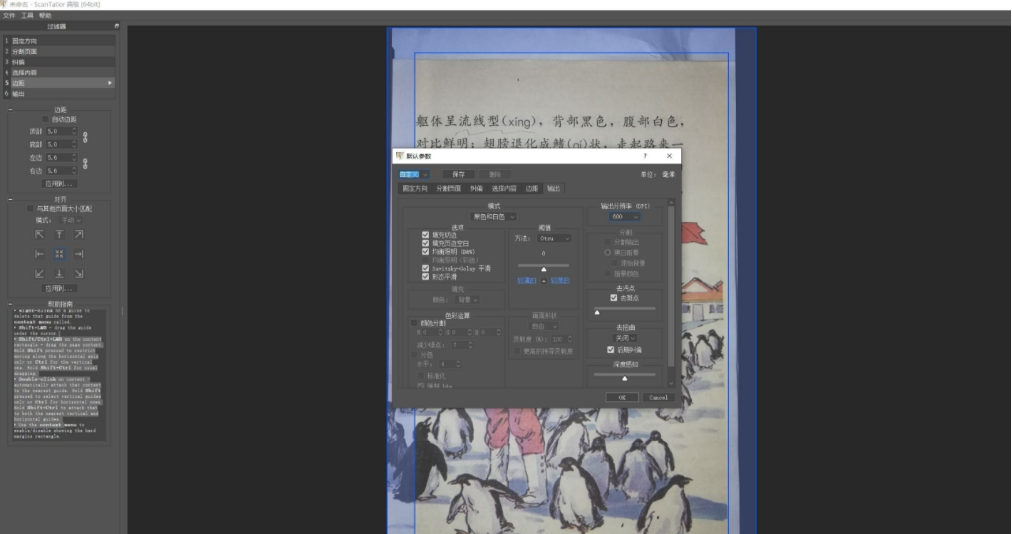The image size is (1012, 534).
Task: Disable the 去斑点 checkbox
Action: (x=614, y=298)
